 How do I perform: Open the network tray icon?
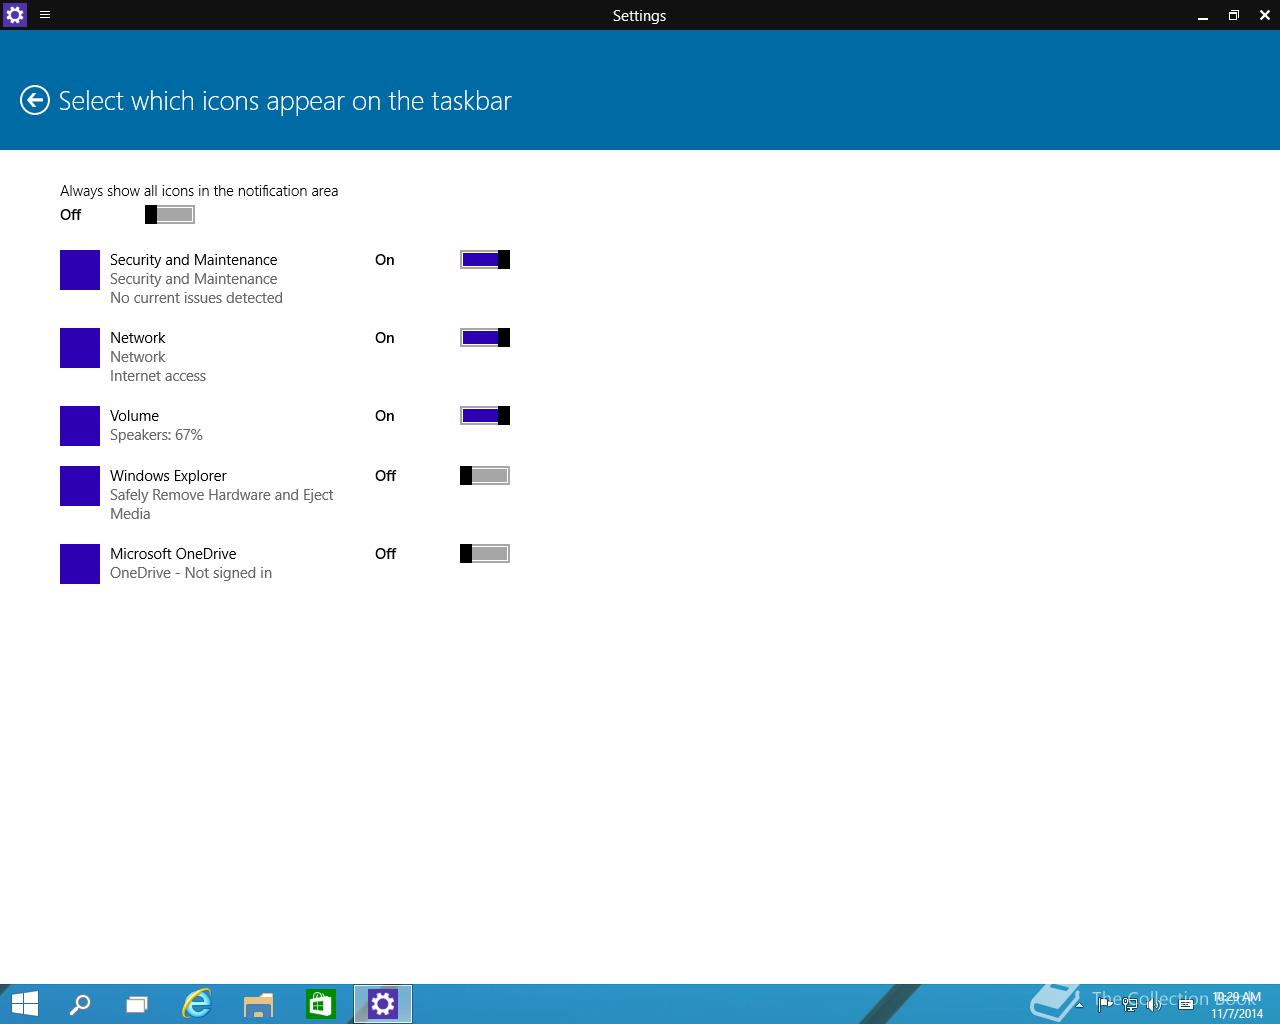(x=1130, y=1004)
